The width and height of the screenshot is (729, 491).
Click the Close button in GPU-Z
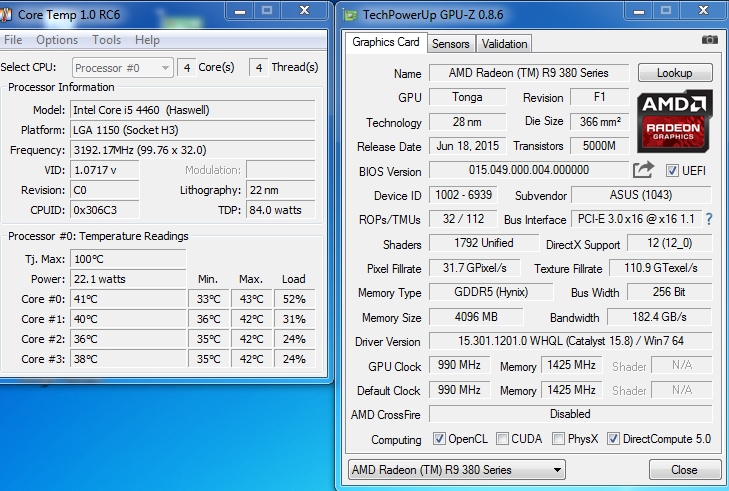pos(685,470)
